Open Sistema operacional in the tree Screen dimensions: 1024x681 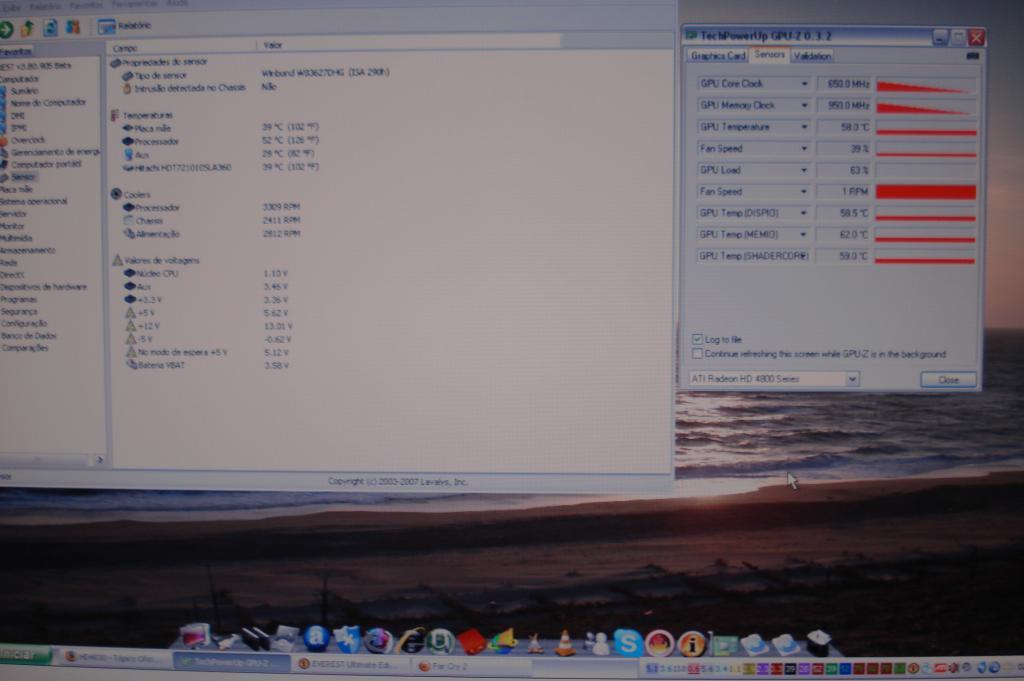[x=33, y=202]
